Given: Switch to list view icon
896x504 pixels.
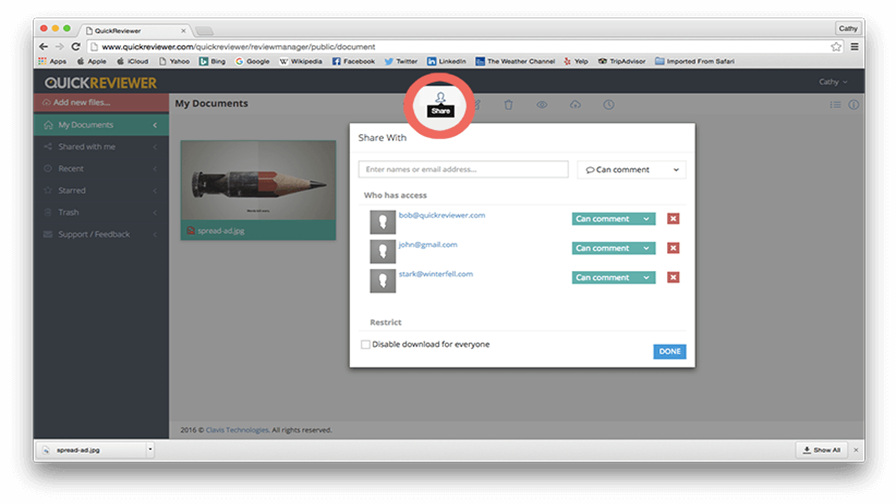Looking at the screenshot, I should pyautogui.click(x=835, y=105).
